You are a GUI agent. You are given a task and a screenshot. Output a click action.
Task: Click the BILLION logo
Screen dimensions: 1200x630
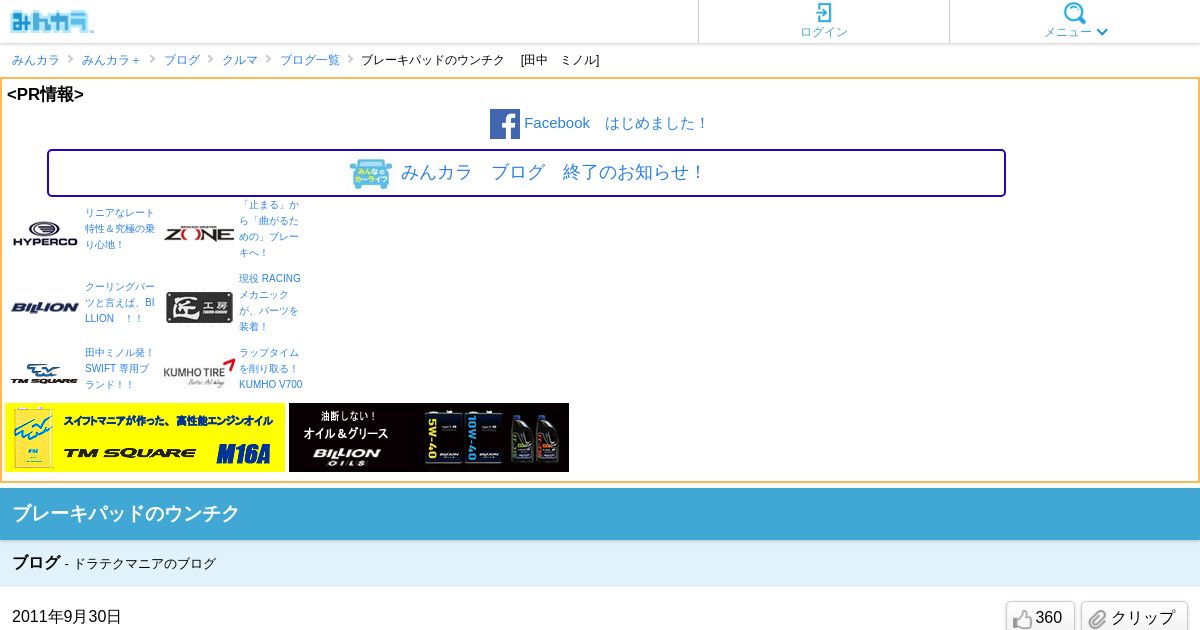coord(45,307)
